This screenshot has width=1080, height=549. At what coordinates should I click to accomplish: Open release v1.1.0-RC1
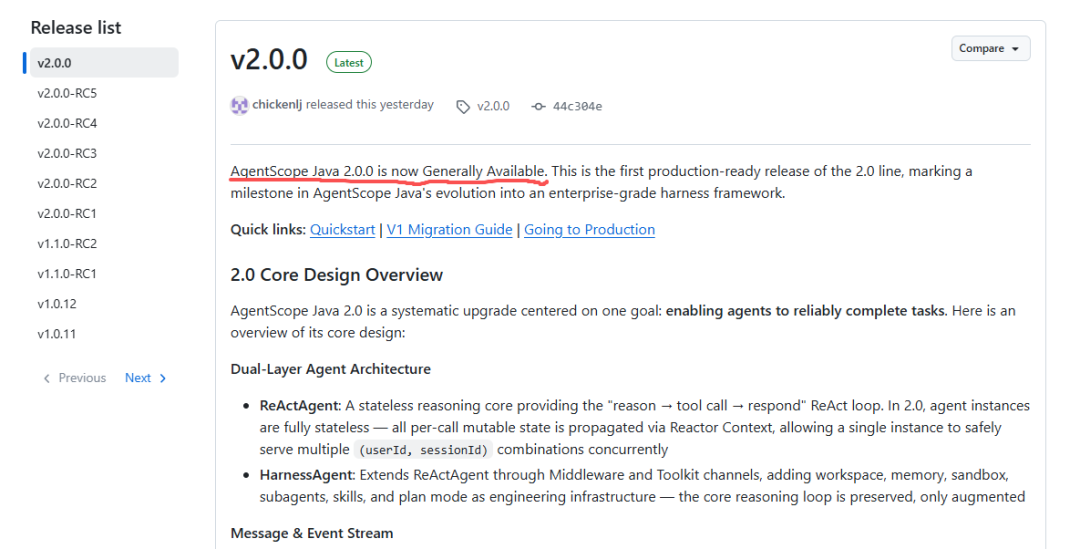pyautogui.click(x=67, y=273)
